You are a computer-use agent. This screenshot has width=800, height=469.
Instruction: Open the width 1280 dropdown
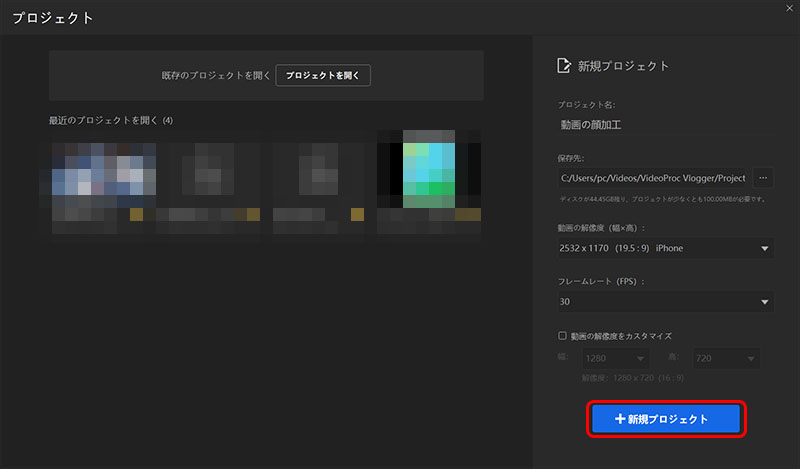[616, 359]
